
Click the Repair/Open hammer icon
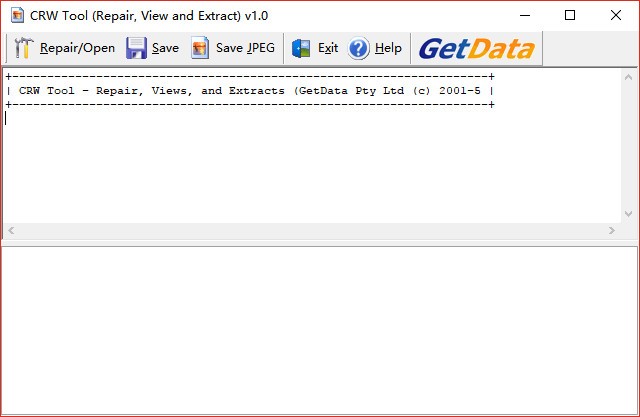click(x=23, y=48)
